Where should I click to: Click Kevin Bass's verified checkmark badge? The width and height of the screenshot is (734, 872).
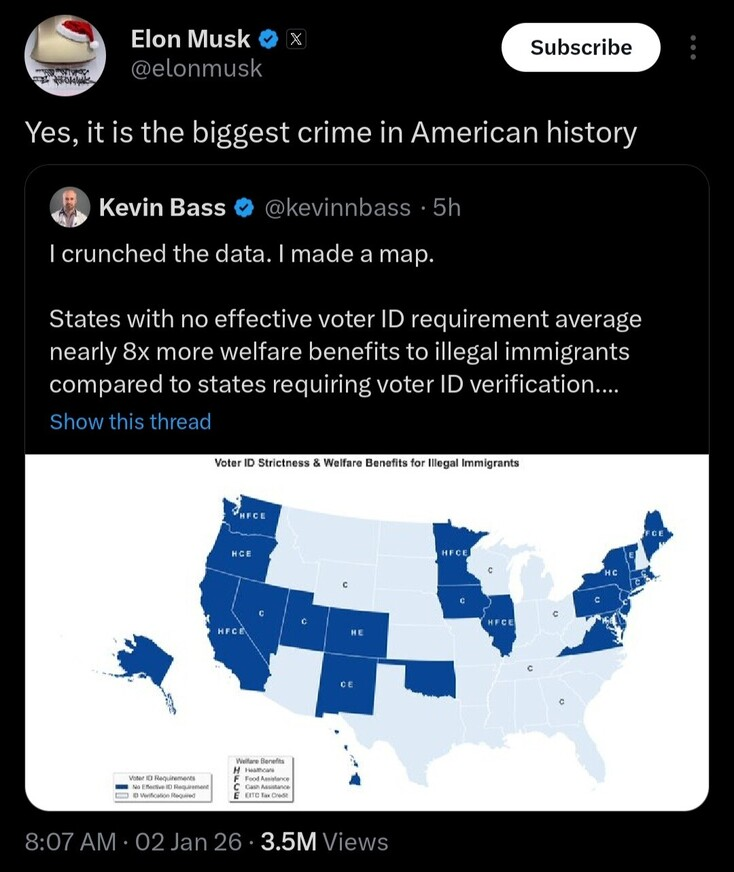[x=244, y=208]
